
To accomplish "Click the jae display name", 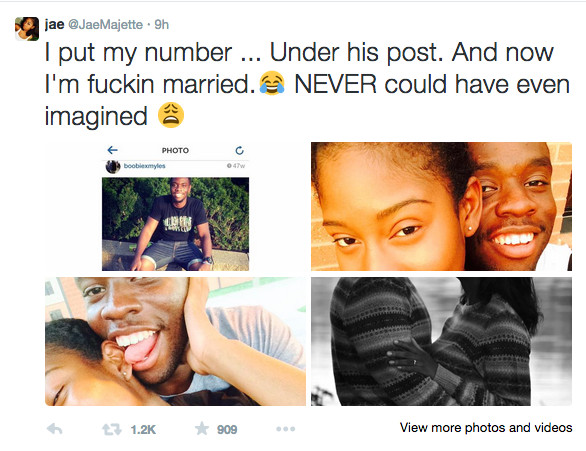I will tap(54, 24).
